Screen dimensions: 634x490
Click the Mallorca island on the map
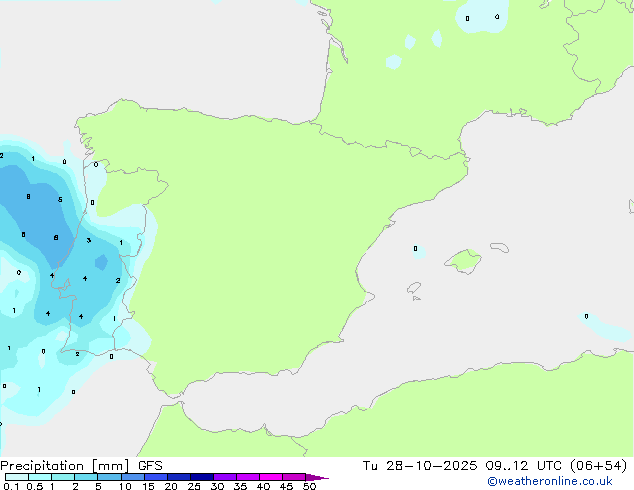point(463,261)
